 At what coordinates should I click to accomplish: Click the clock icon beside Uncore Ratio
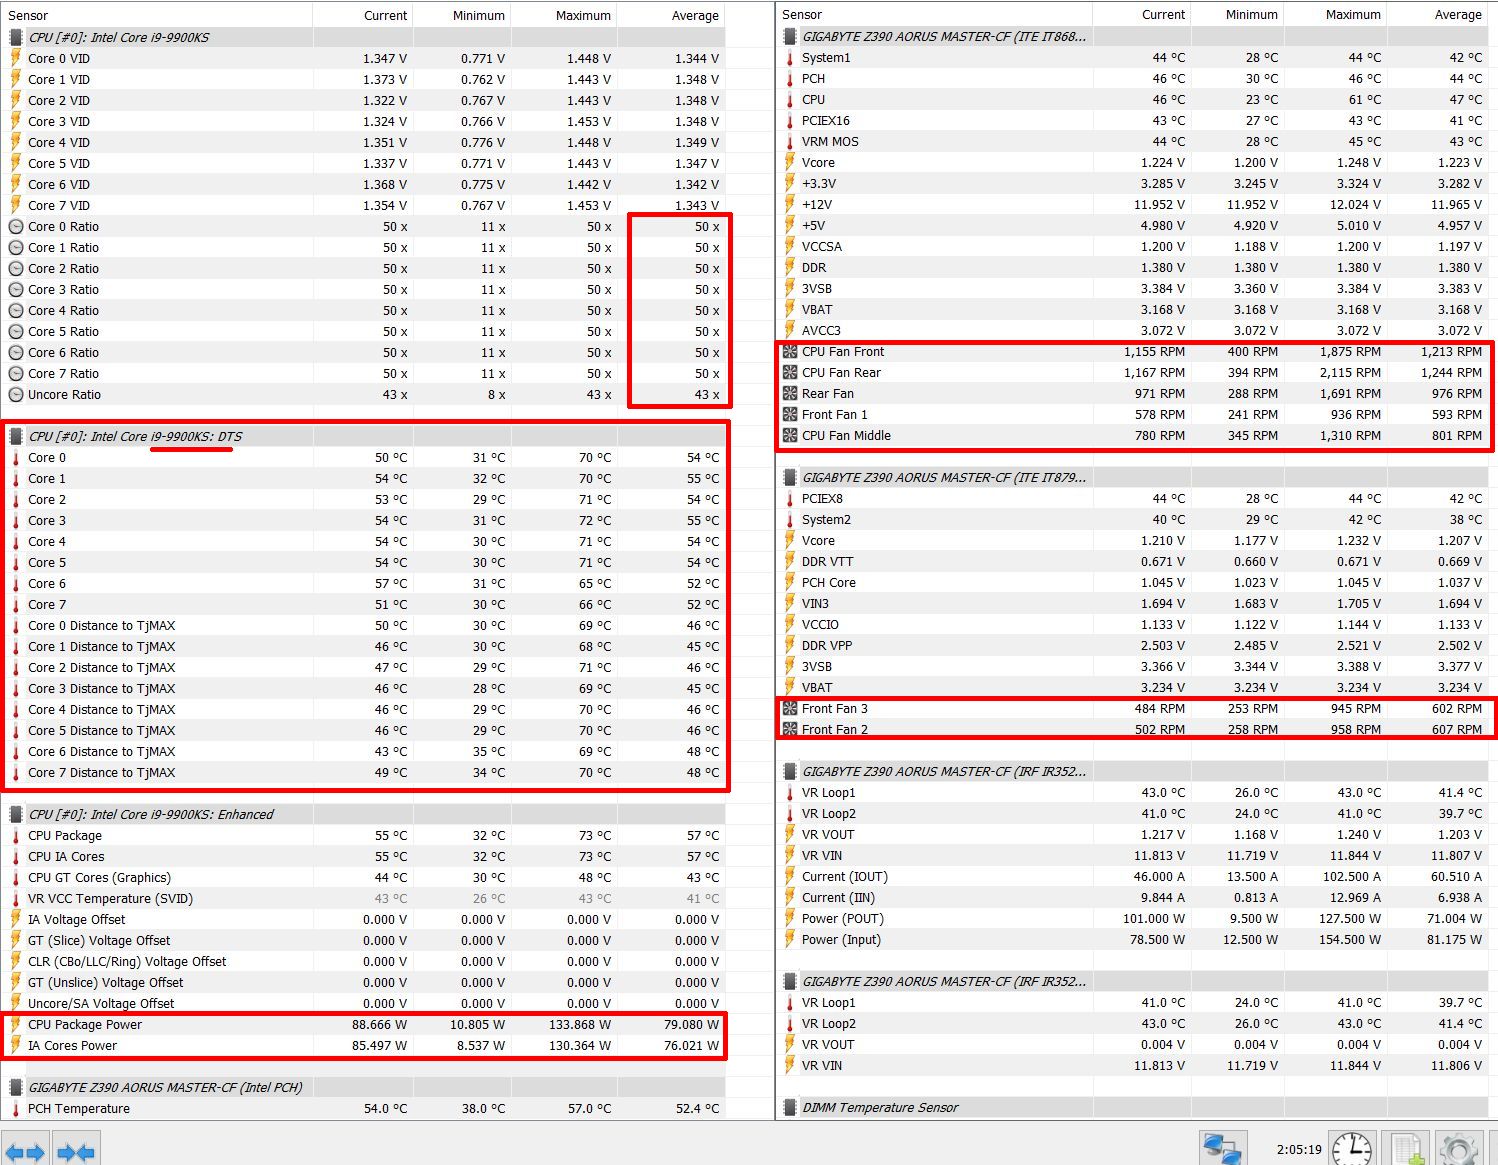[16, 395]
